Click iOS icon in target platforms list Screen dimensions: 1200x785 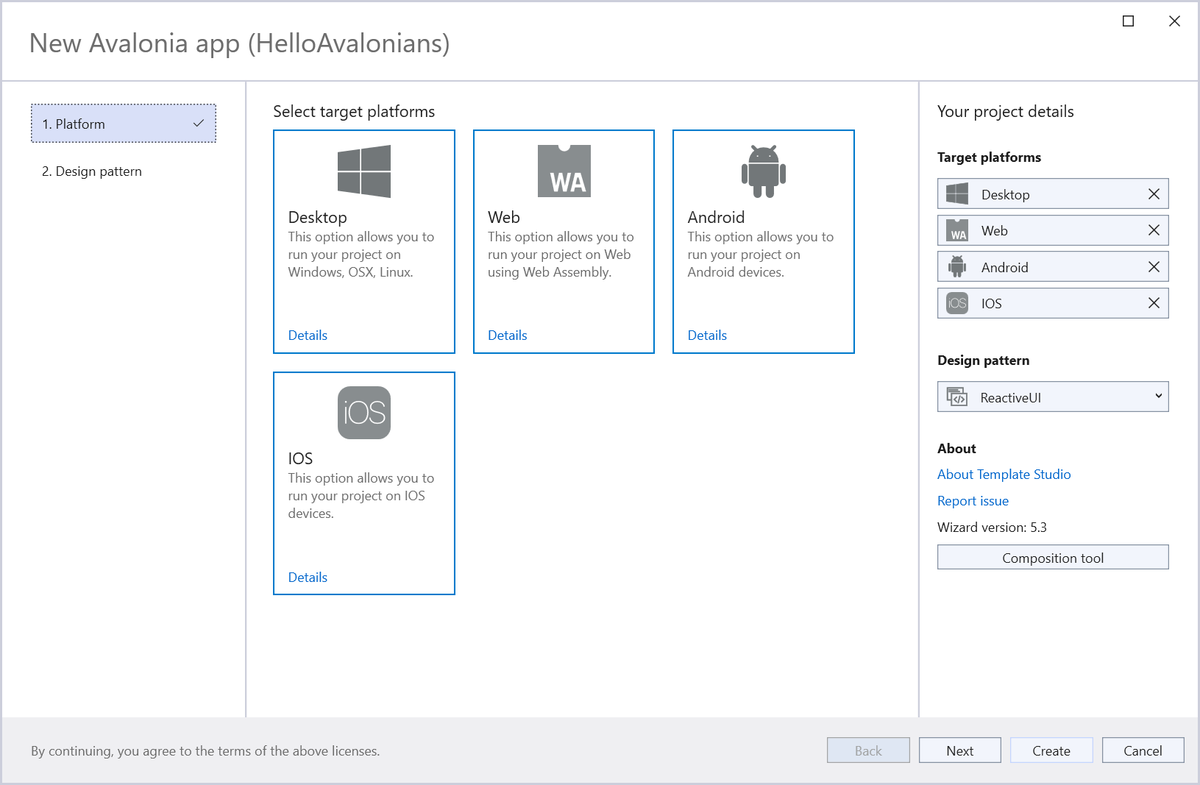pyautogui.click(x=957, y=303)
